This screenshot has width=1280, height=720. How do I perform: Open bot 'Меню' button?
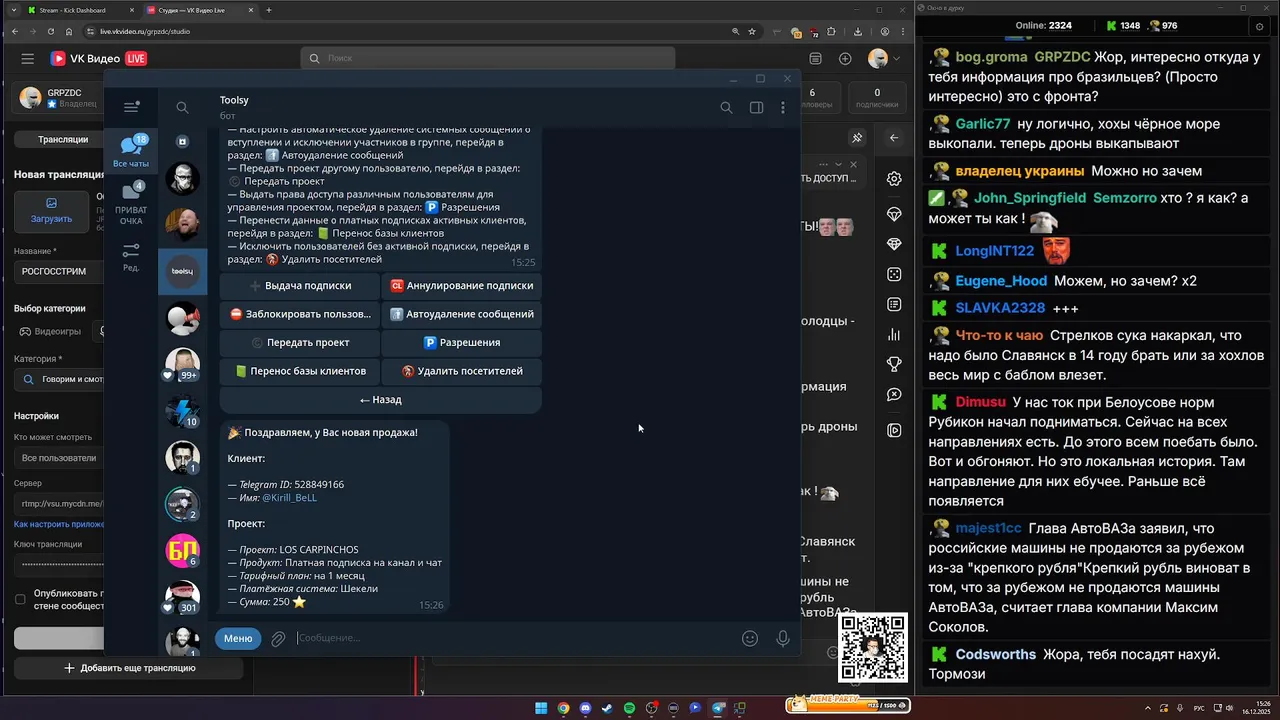pyautogui.click(x=238, y=638)
